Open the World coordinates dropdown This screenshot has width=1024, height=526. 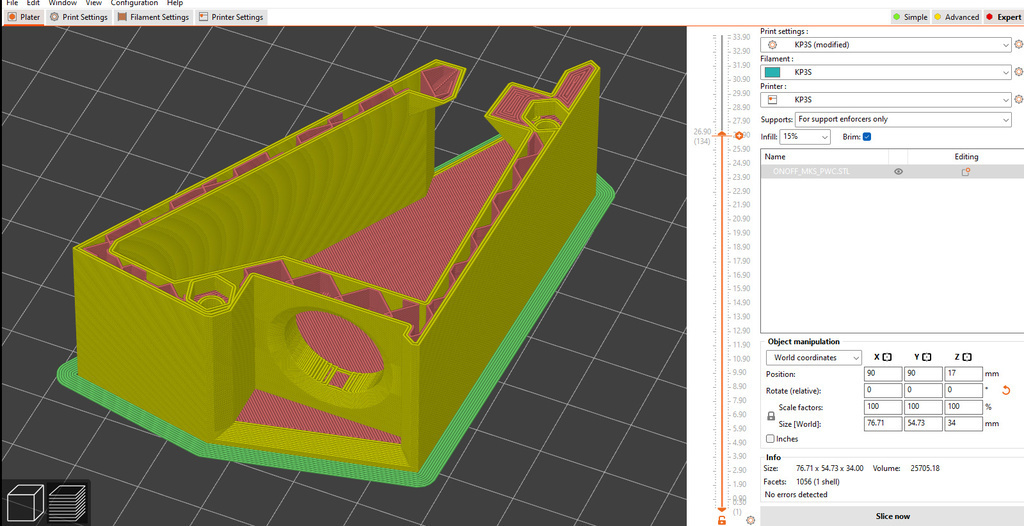point(813,358)
